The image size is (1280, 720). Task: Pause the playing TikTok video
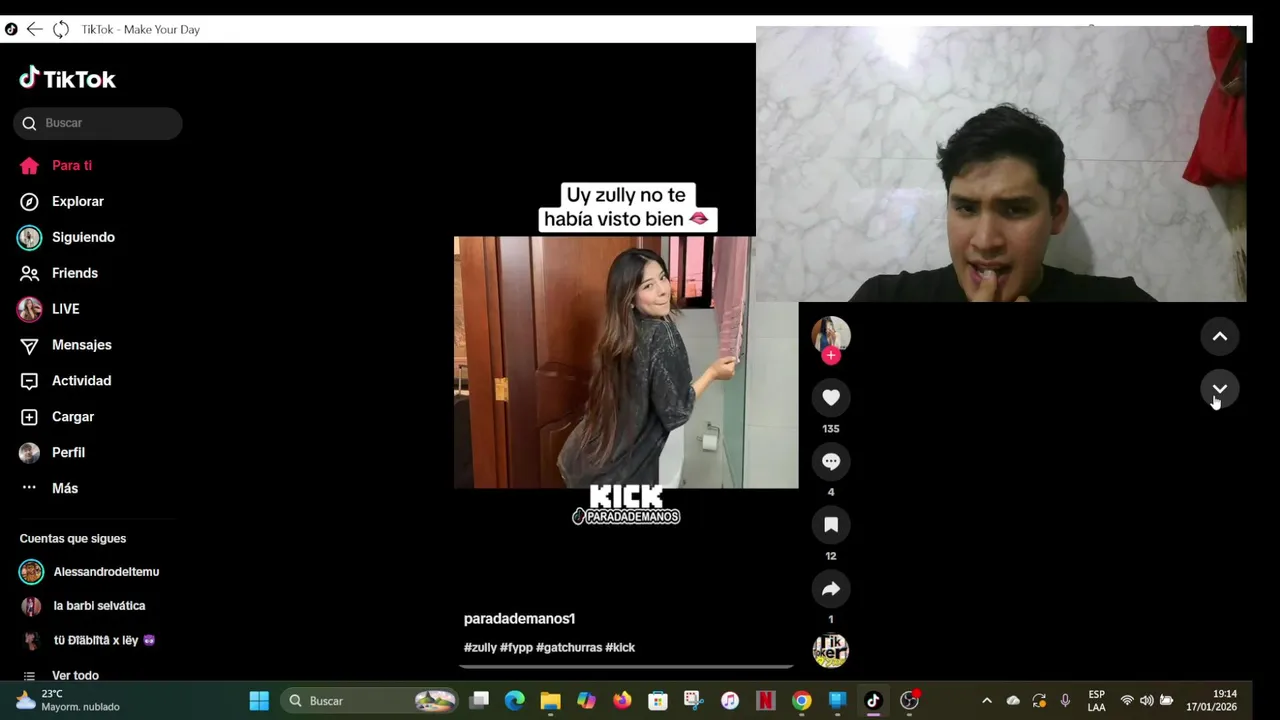[x=626, y=362]
